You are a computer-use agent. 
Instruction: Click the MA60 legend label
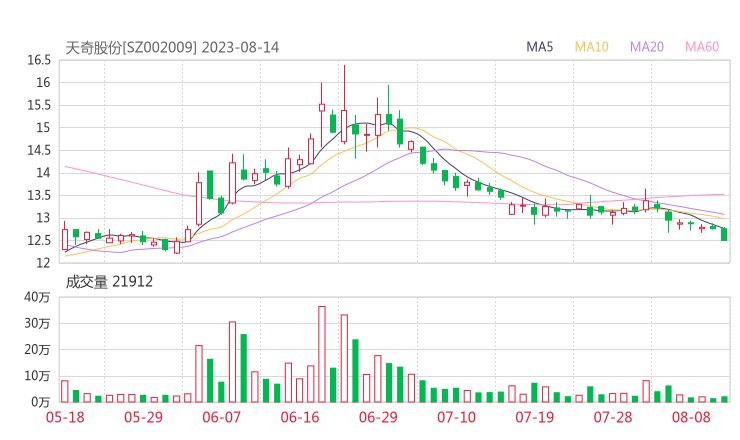tap(702, 47)
